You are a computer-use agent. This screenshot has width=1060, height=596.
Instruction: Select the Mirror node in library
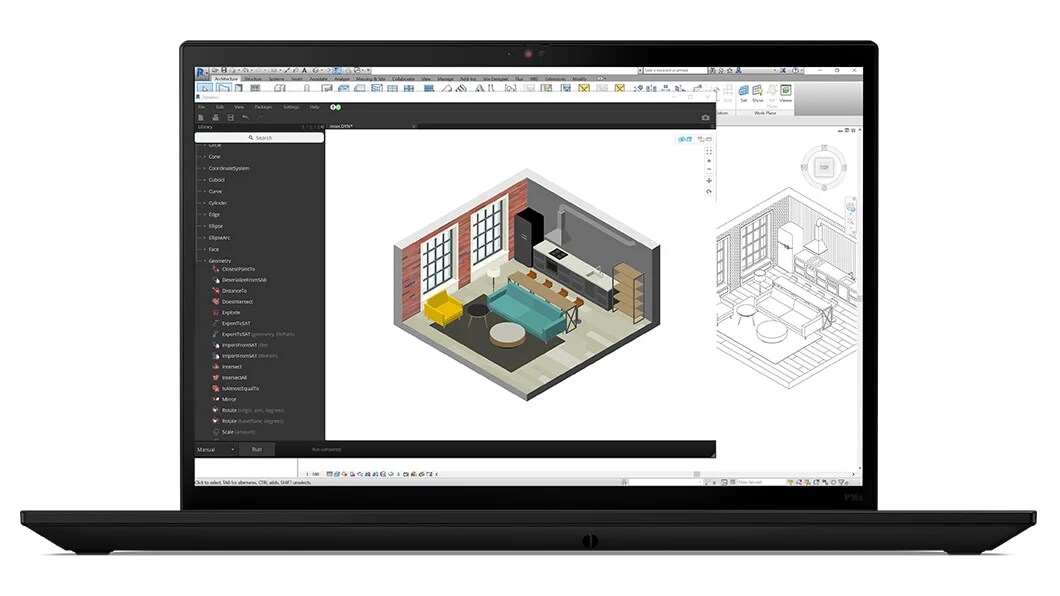tap(229, 399)
